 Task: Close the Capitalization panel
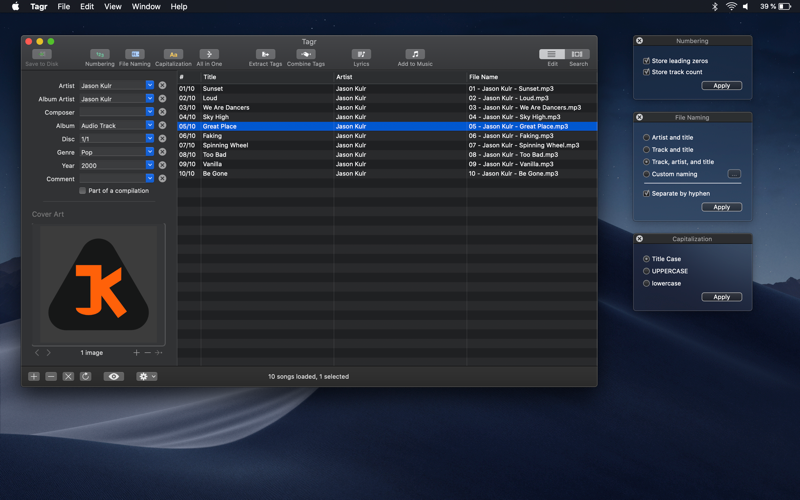(x=639, y=239)
